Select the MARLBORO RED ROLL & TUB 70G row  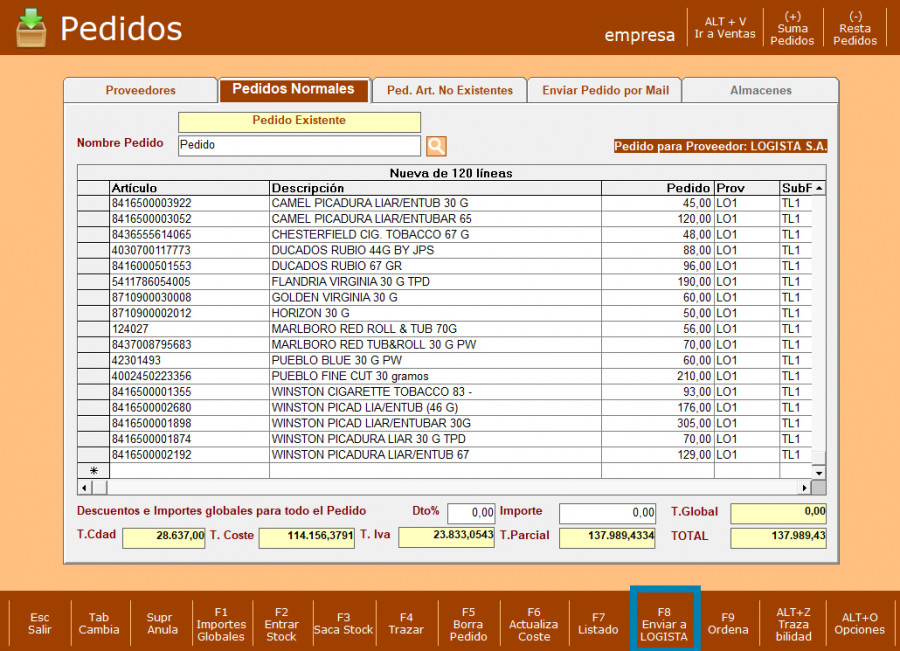click(x=434, y=329)
